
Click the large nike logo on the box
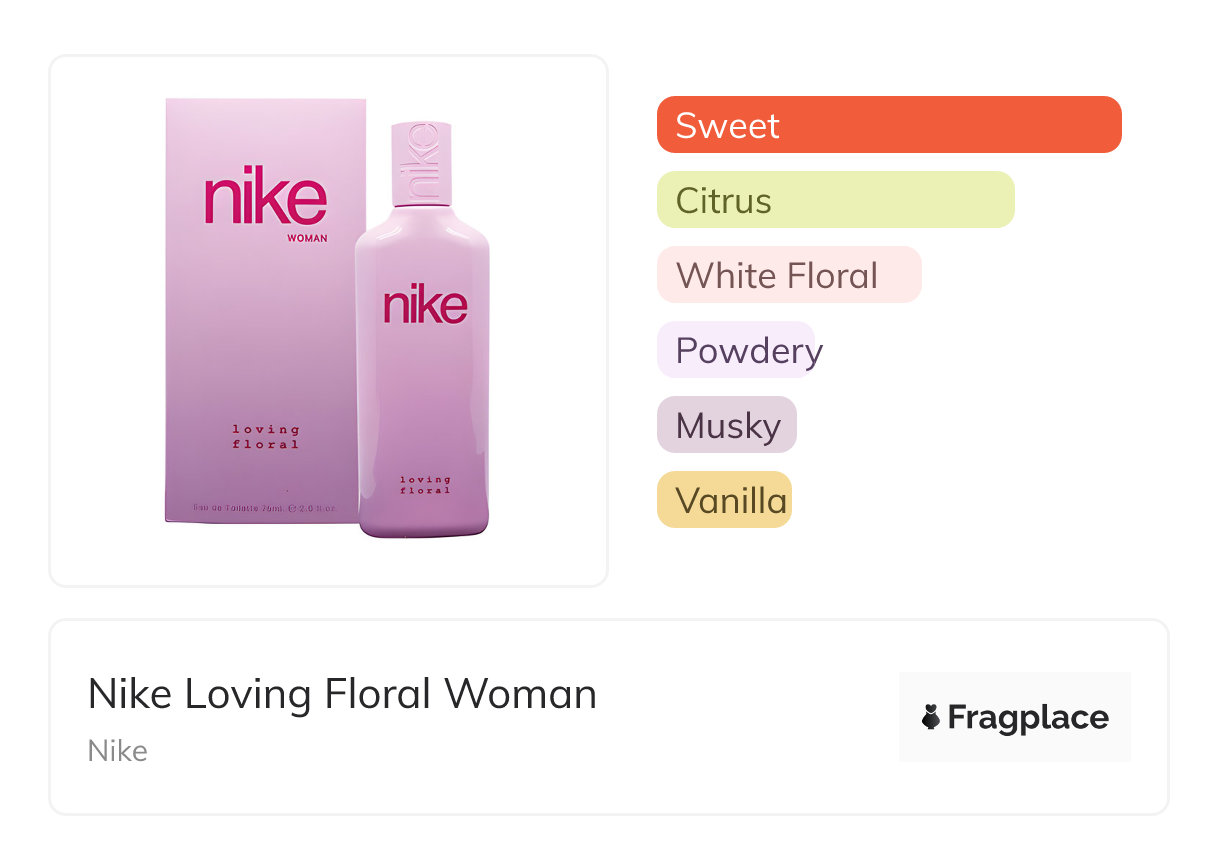(265, 200)
